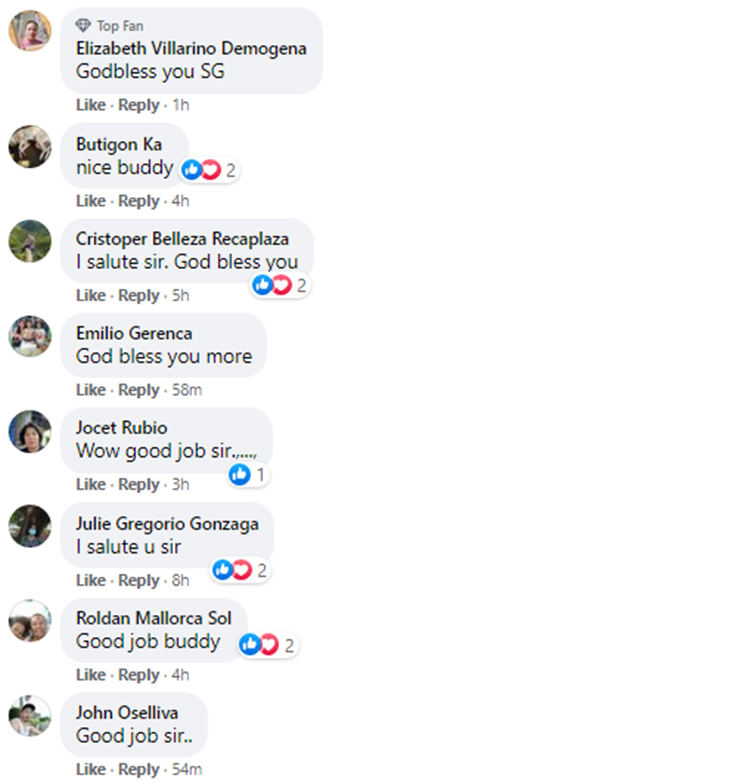Viewport: 750px width, 784px height.
Task: Like Elizabeth Villarino Demogena's comment
Action: (91, 105)
